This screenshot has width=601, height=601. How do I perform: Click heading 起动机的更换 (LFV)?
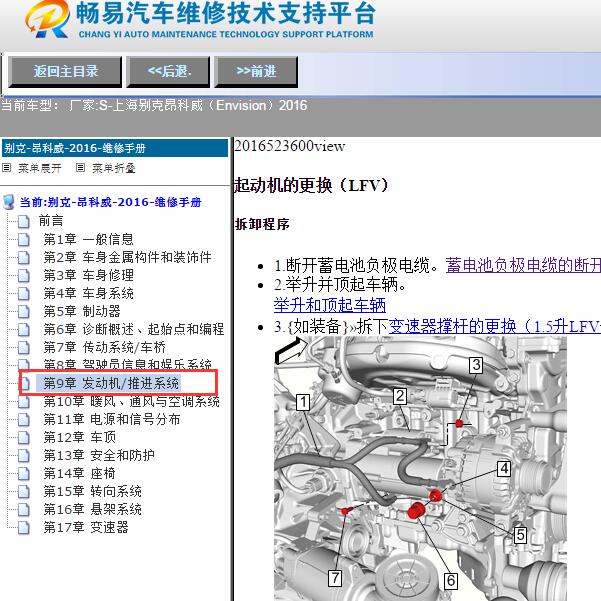click(311, 185)
